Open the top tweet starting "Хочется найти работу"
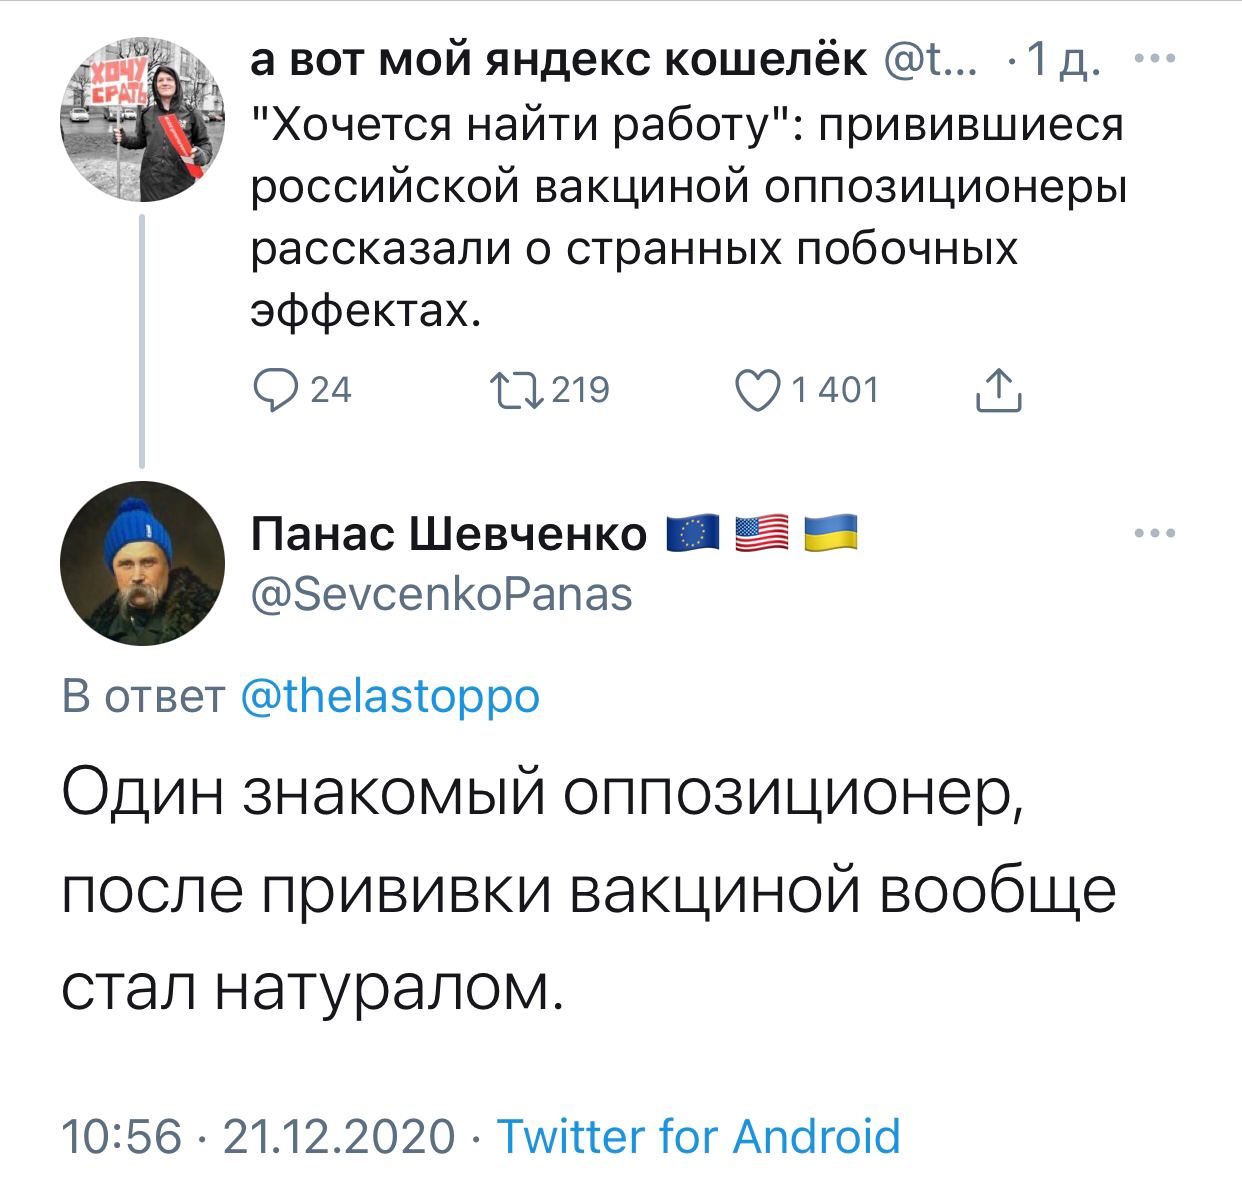This screenshot has width=1242, height=1204. click(x=686, y=218)
